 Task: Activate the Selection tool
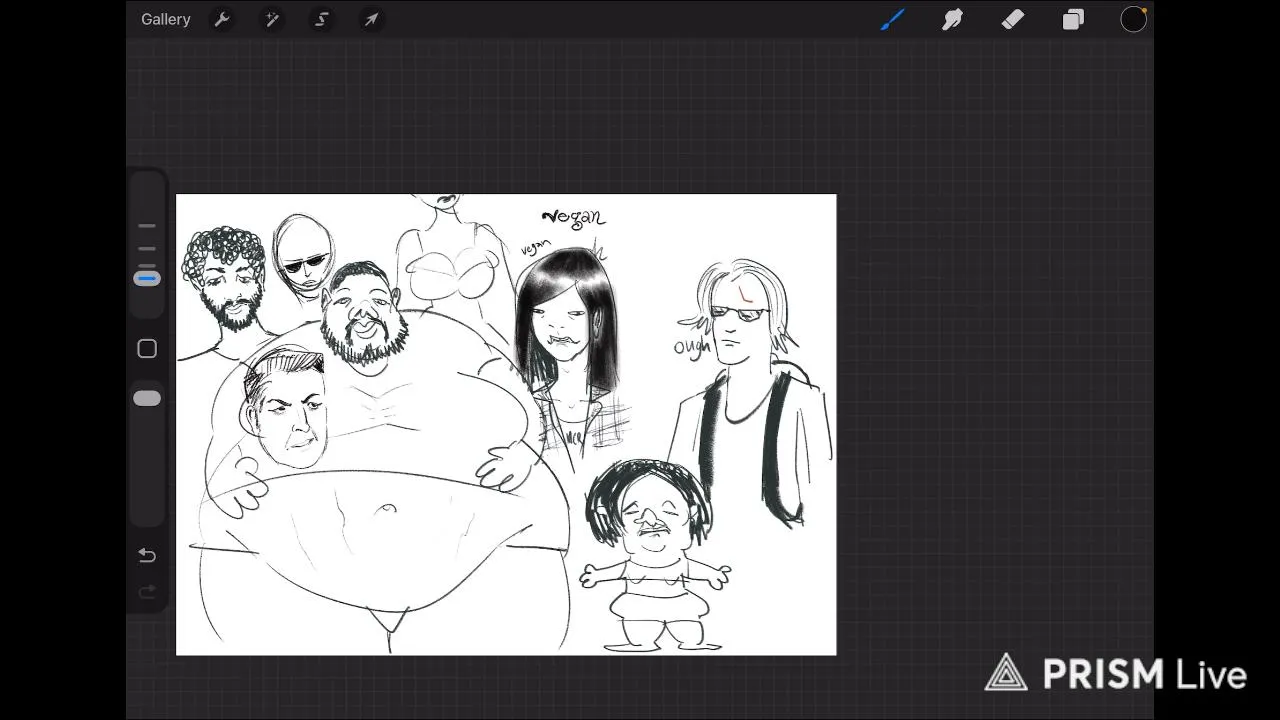pyautogui.click(x=321, y=19)
